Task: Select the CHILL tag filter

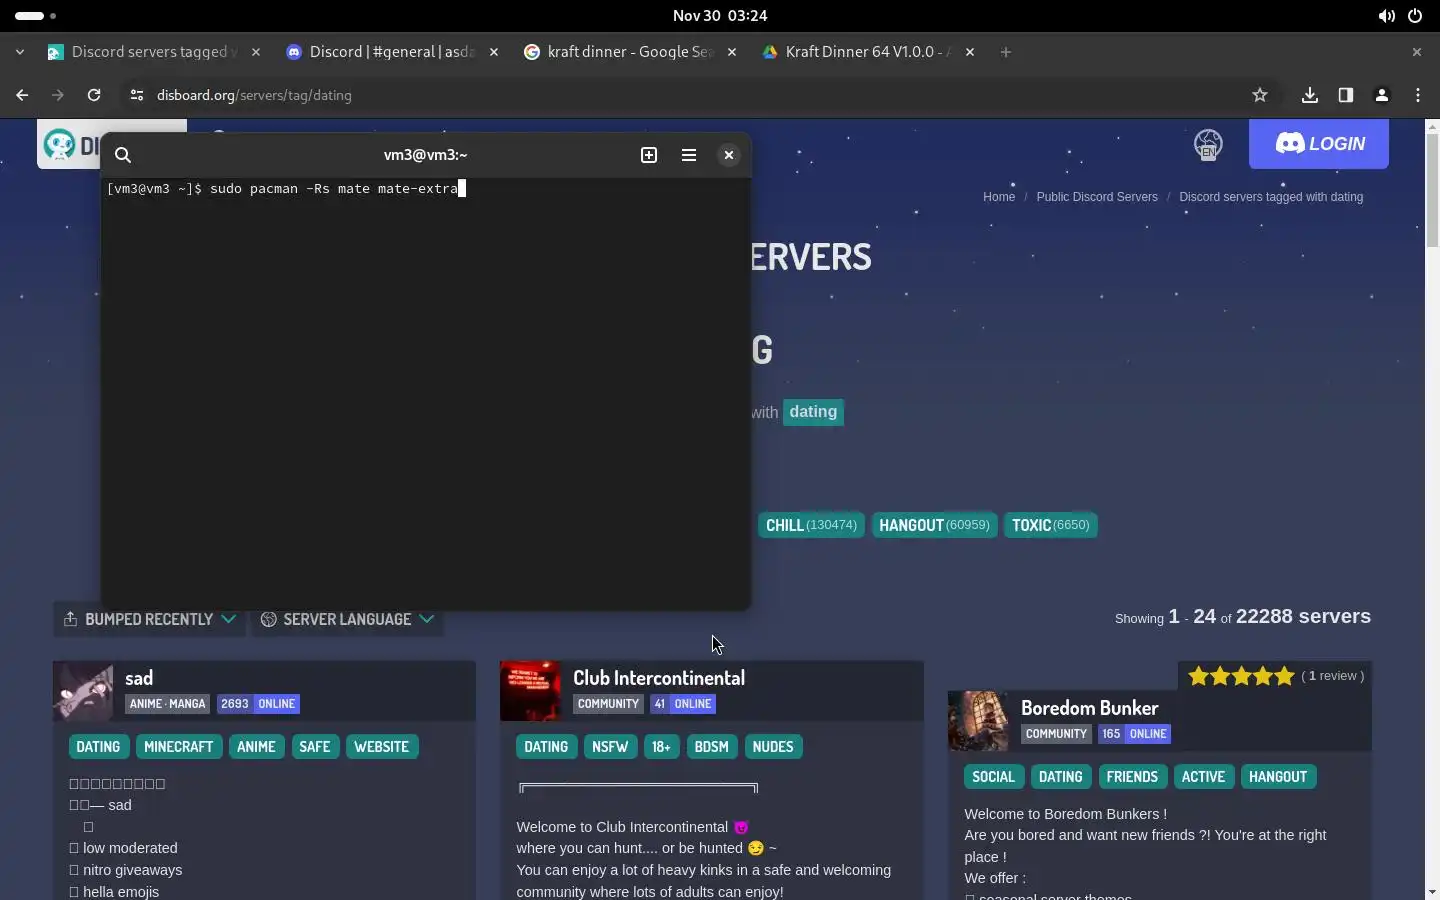Action: tap(811, 525)
